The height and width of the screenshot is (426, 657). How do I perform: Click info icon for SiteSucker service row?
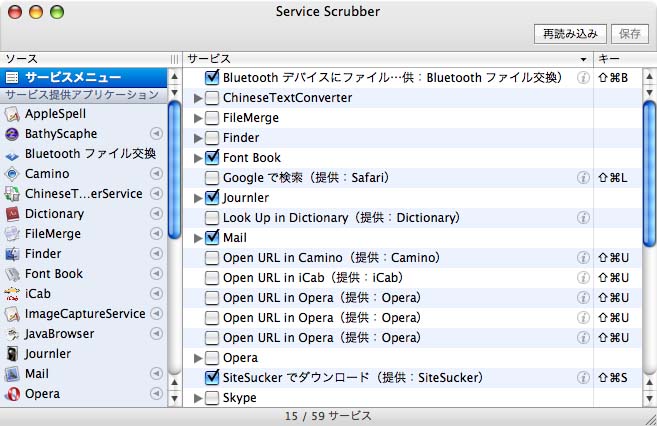click(x=583, y=378)
